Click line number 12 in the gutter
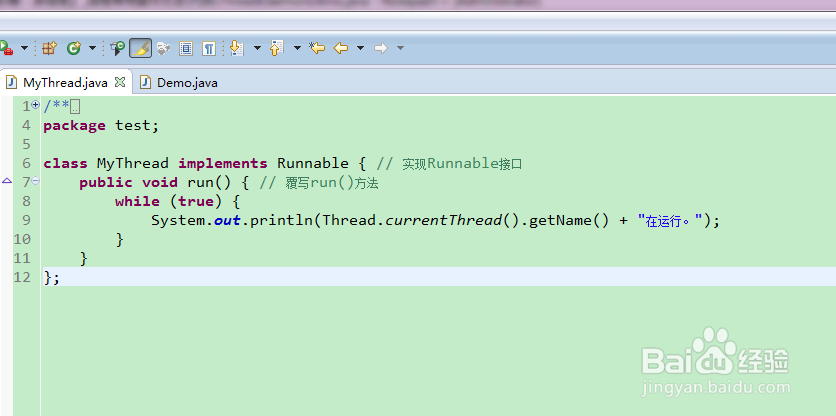Image resolution: width=836 pixels, height=416 pixels. click(22, 277)
